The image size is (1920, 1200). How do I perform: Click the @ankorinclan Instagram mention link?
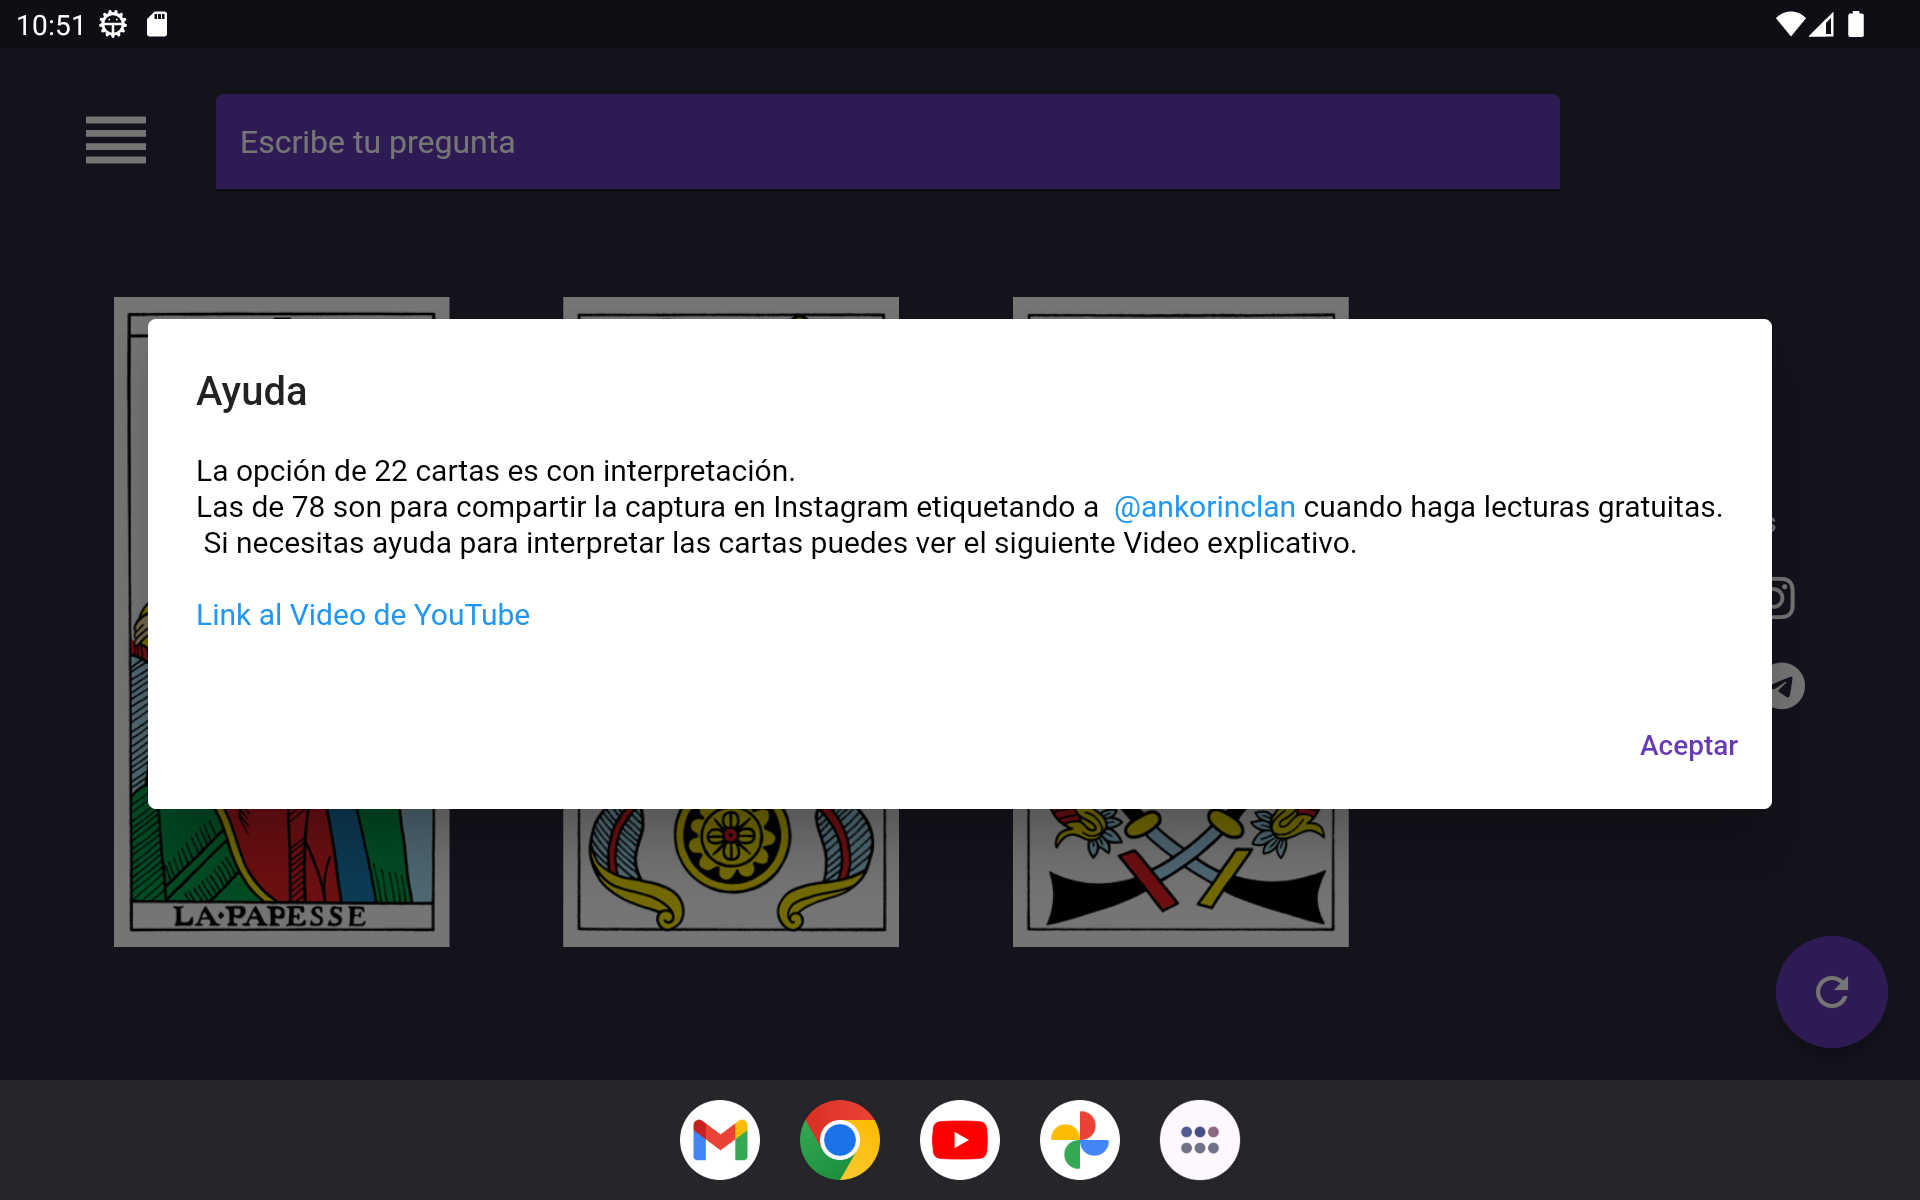1204,507
